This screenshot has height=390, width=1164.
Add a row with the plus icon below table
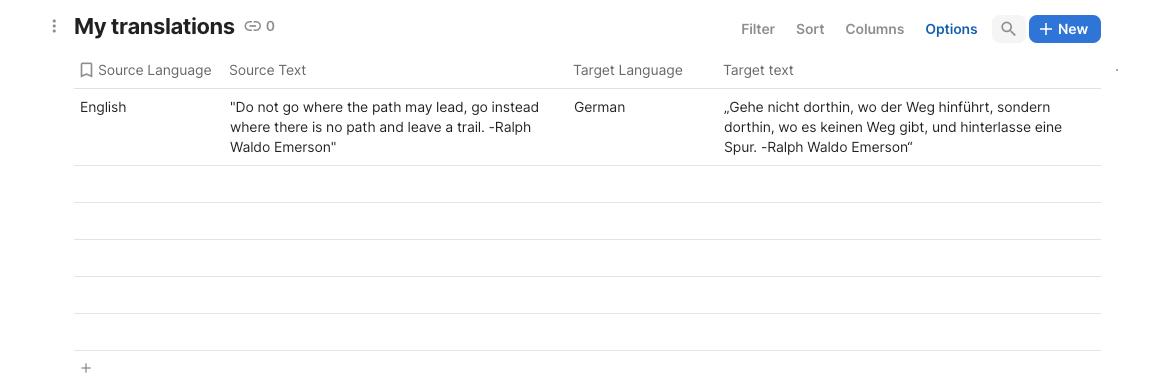point(86,368)
